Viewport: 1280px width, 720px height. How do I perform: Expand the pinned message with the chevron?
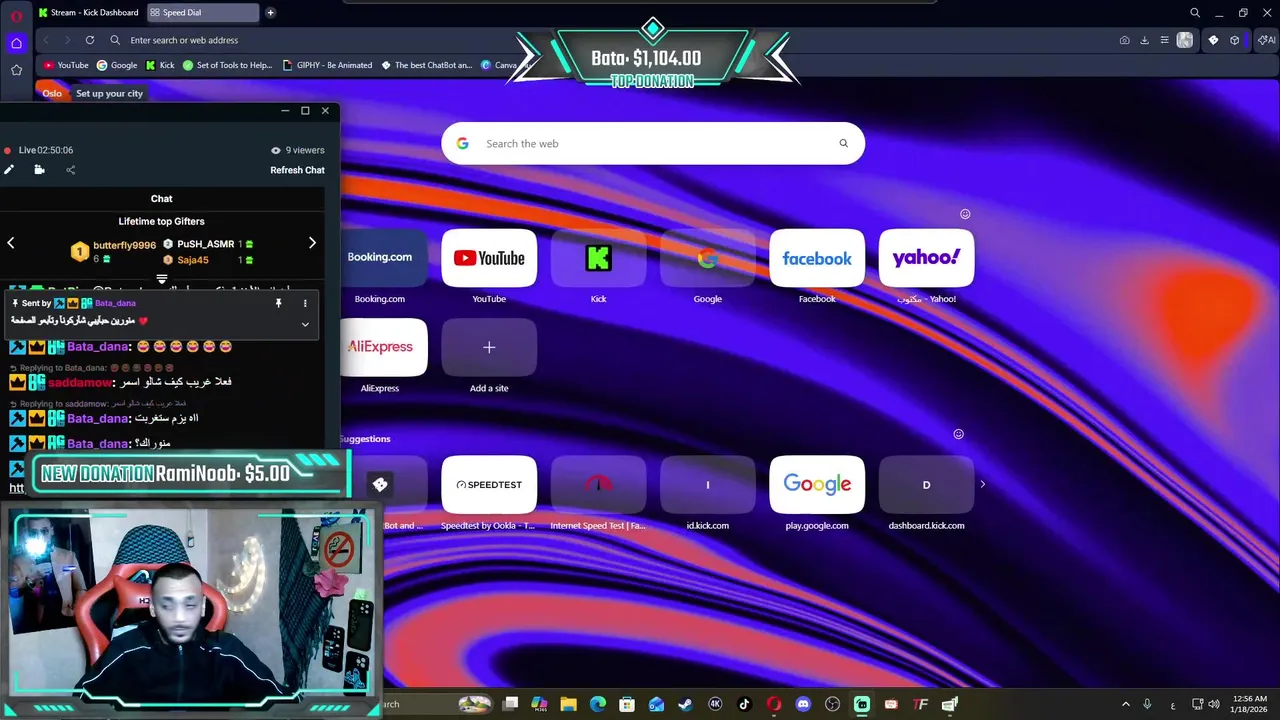point(305,324)
